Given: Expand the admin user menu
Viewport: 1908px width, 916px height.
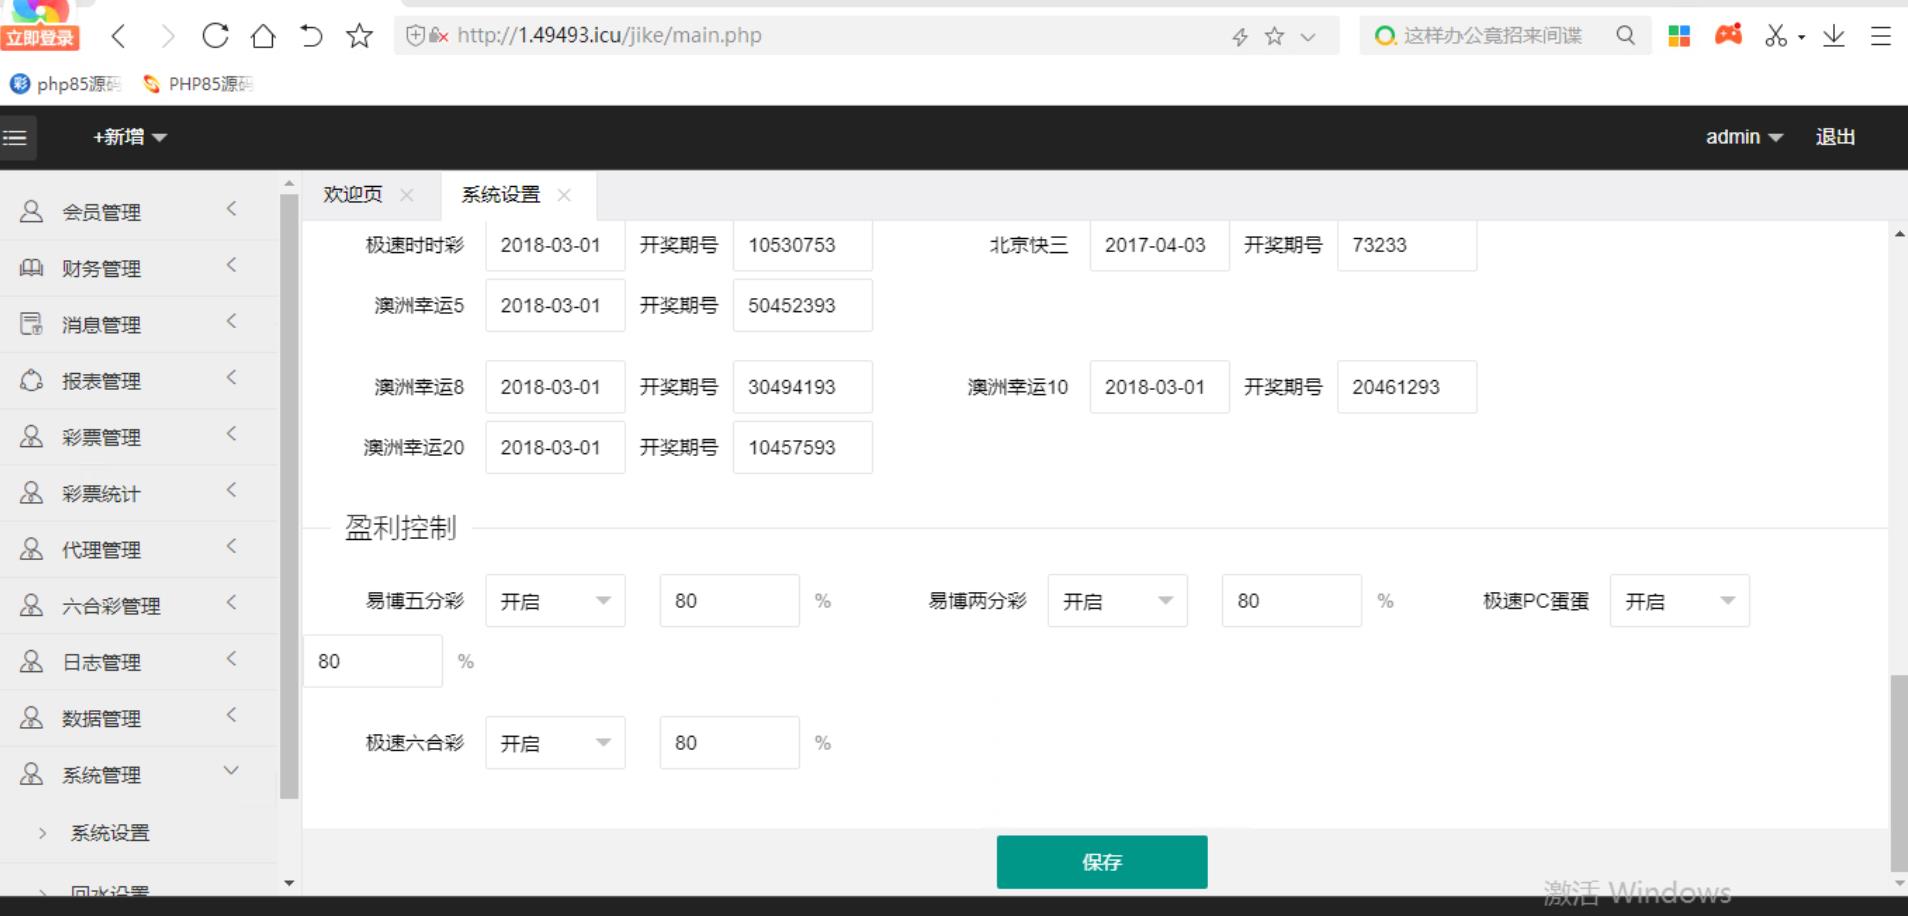Looking at the screenshot, I should tap(1743, 137).
